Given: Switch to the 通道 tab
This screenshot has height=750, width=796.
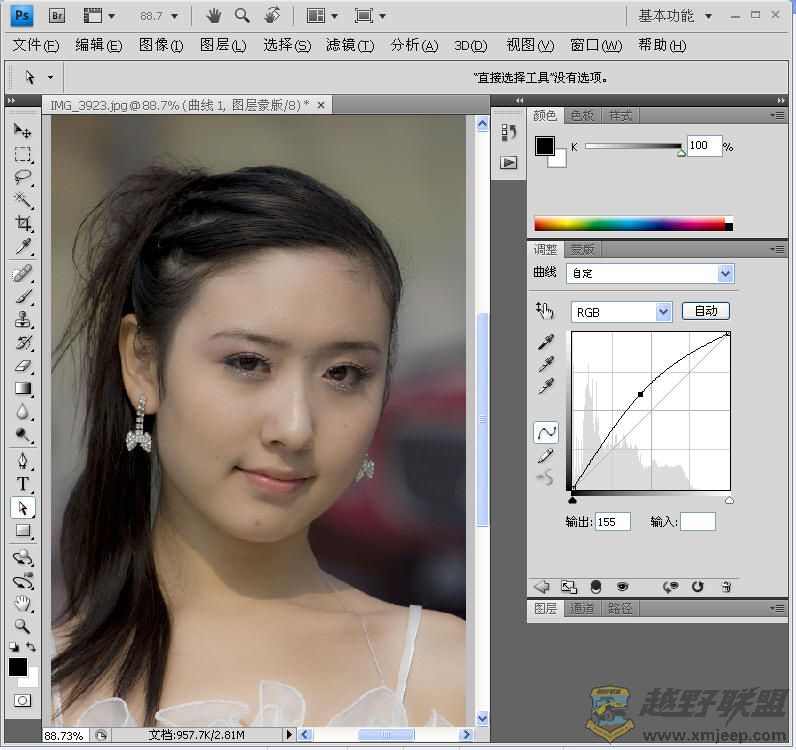Looking at the screenshot, I should pyautogui.click(x=582, y=608).
